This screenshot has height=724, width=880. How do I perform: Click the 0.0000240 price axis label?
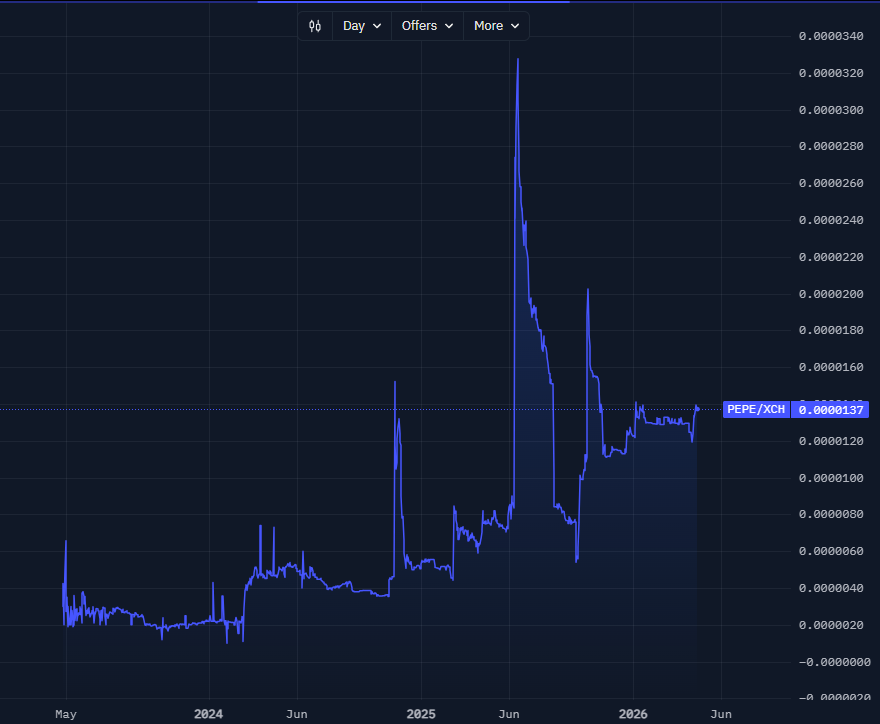tap(831, 221)
